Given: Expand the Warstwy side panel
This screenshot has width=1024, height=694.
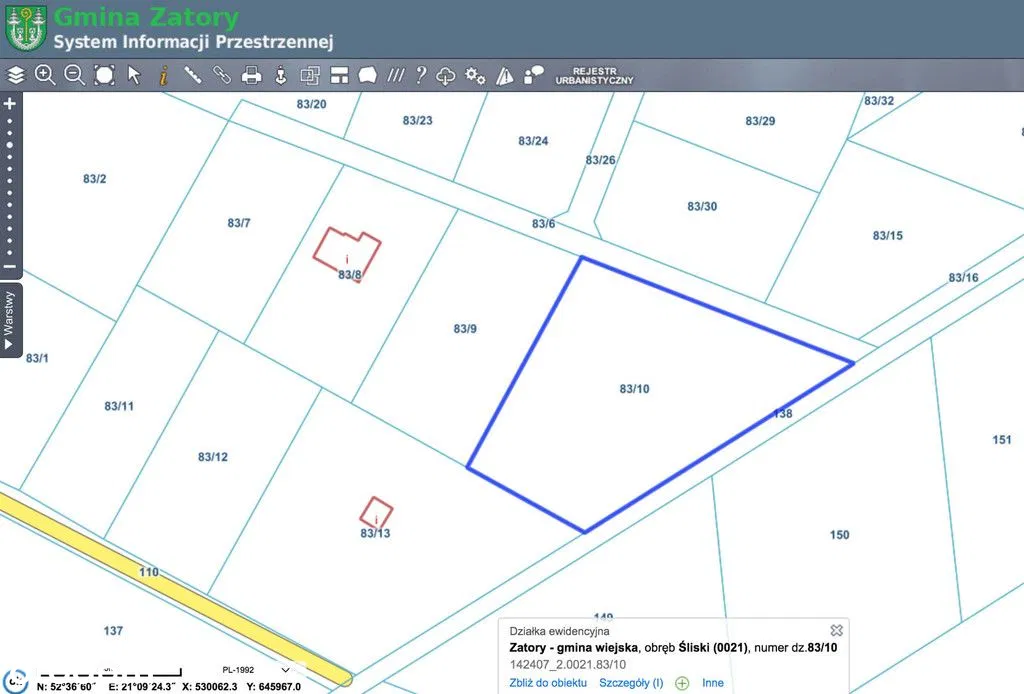Looking at the screenshot, I should point(10,320).
